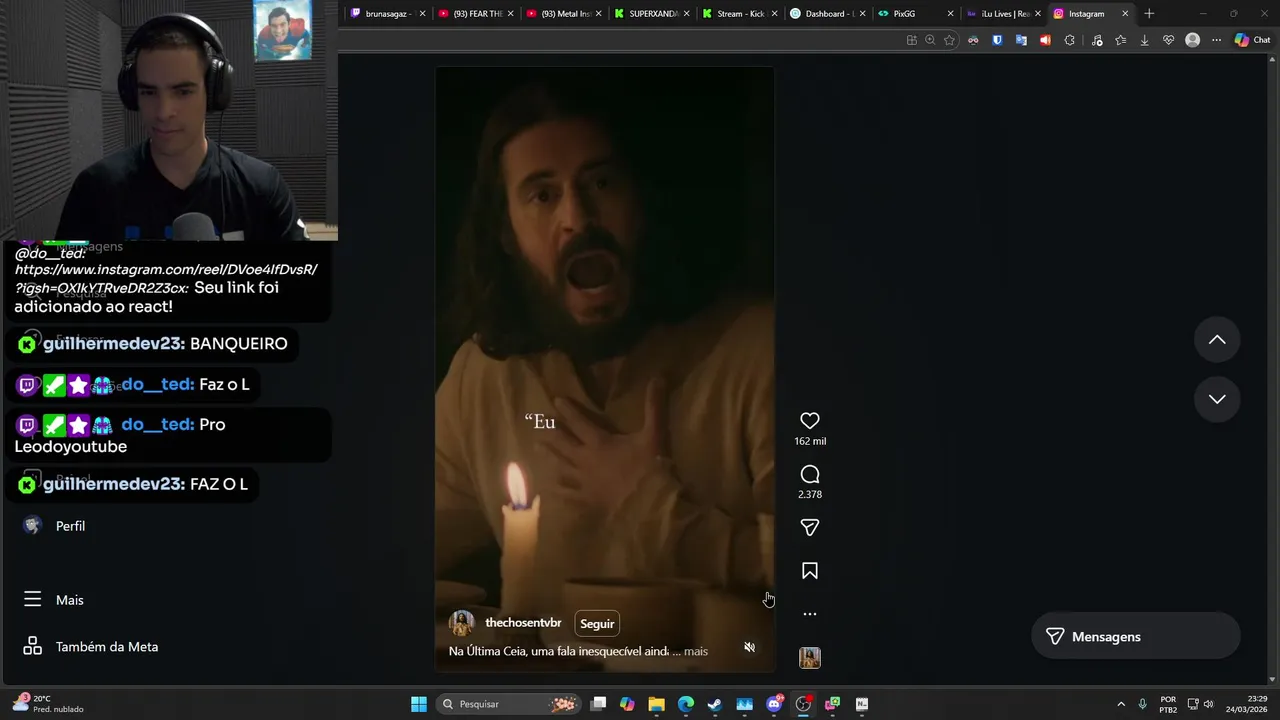Click the 162 mil likes count
The width and height of the screenshot is (1280, 720).
[810, 441]
